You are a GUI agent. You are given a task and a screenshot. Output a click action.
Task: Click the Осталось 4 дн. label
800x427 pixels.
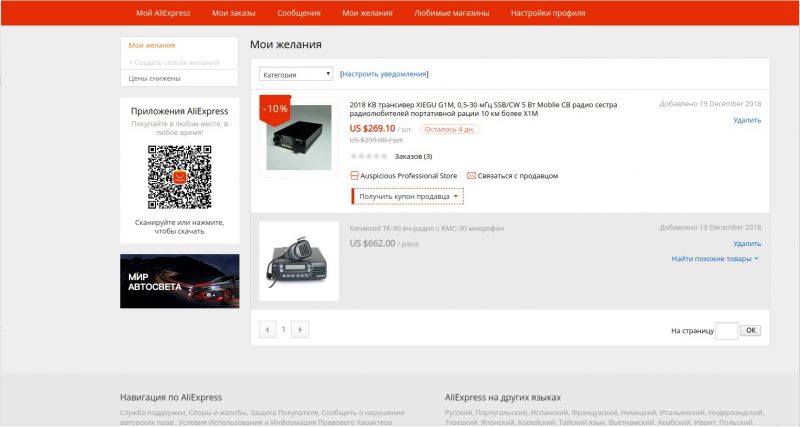click(449, 130)
